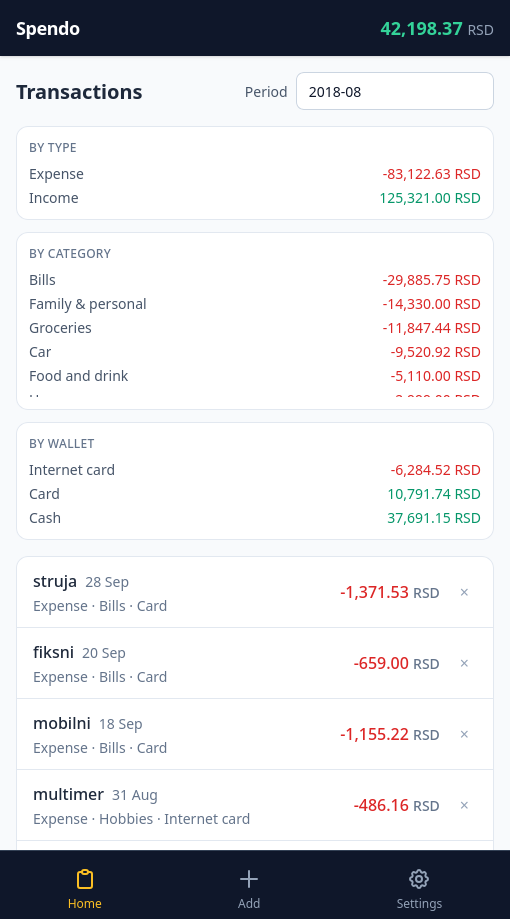Click the 42,198.37 RSD total balance
The image size is (510, 919).
tap(437, 29)
